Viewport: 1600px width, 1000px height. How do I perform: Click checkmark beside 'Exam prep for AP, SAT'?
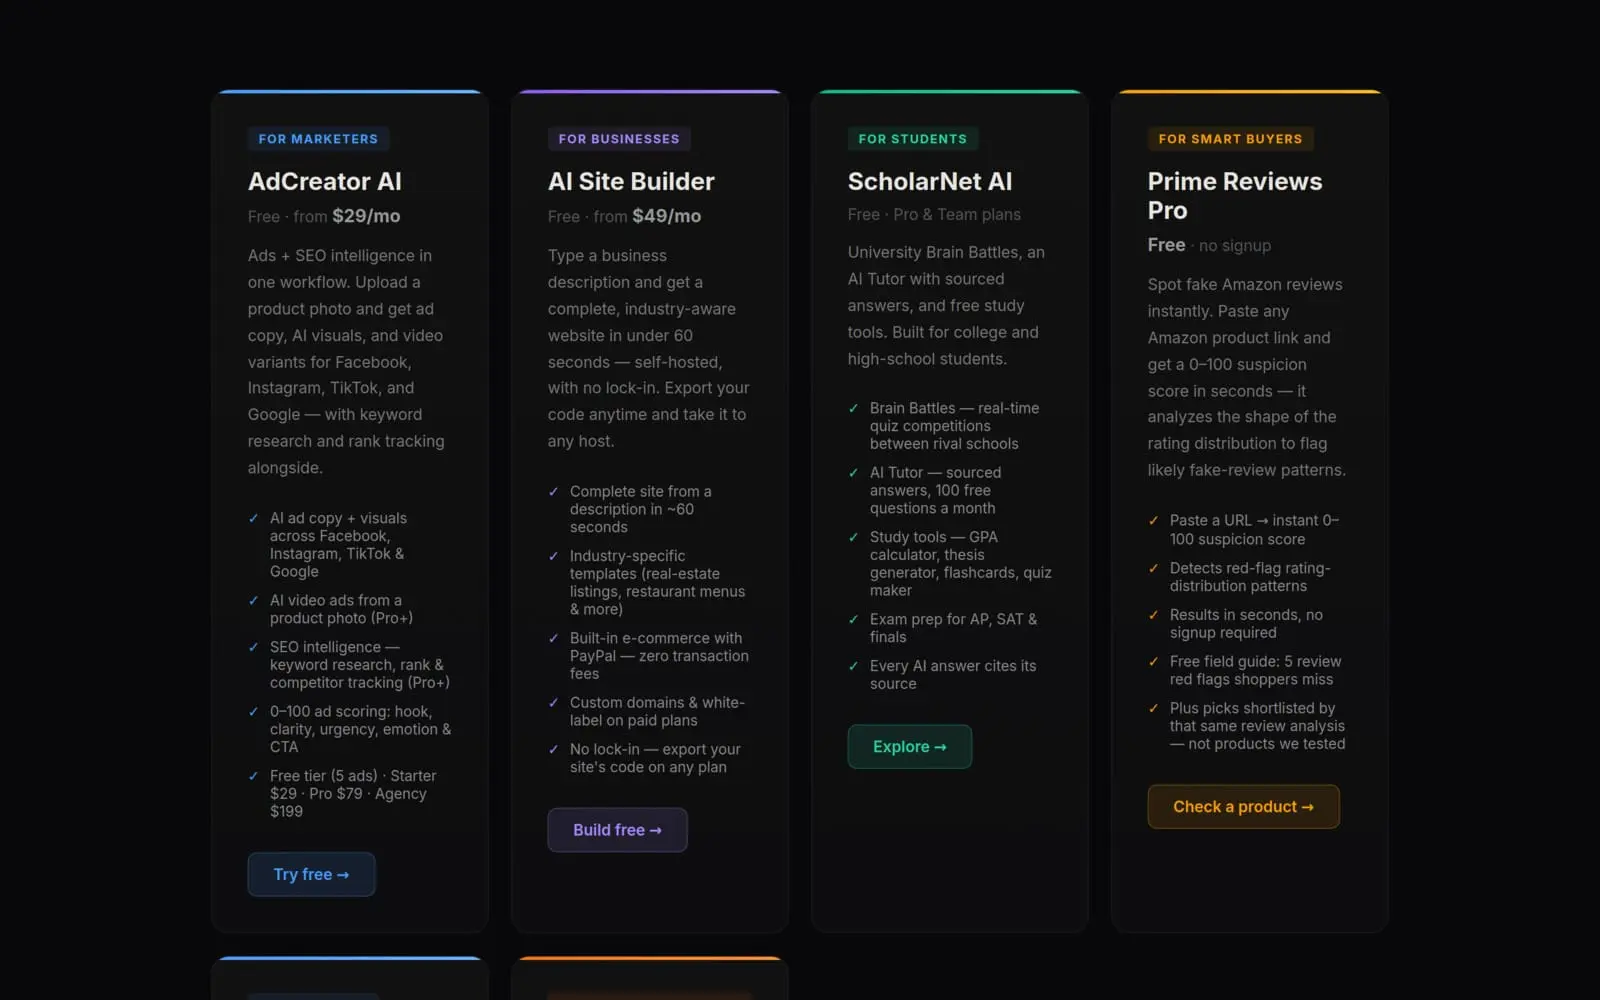click(854, 619)
